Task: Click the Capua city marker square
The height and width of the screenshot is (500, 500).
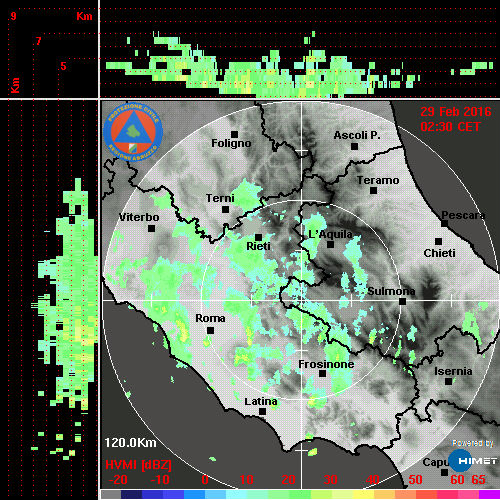Action: 444,472
